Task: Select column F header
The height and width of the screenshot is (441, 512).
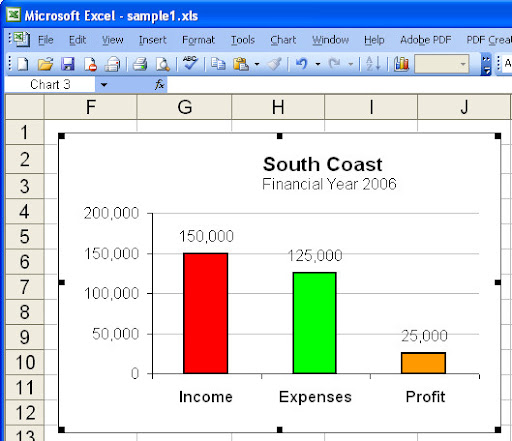Action: coord(90,107)
